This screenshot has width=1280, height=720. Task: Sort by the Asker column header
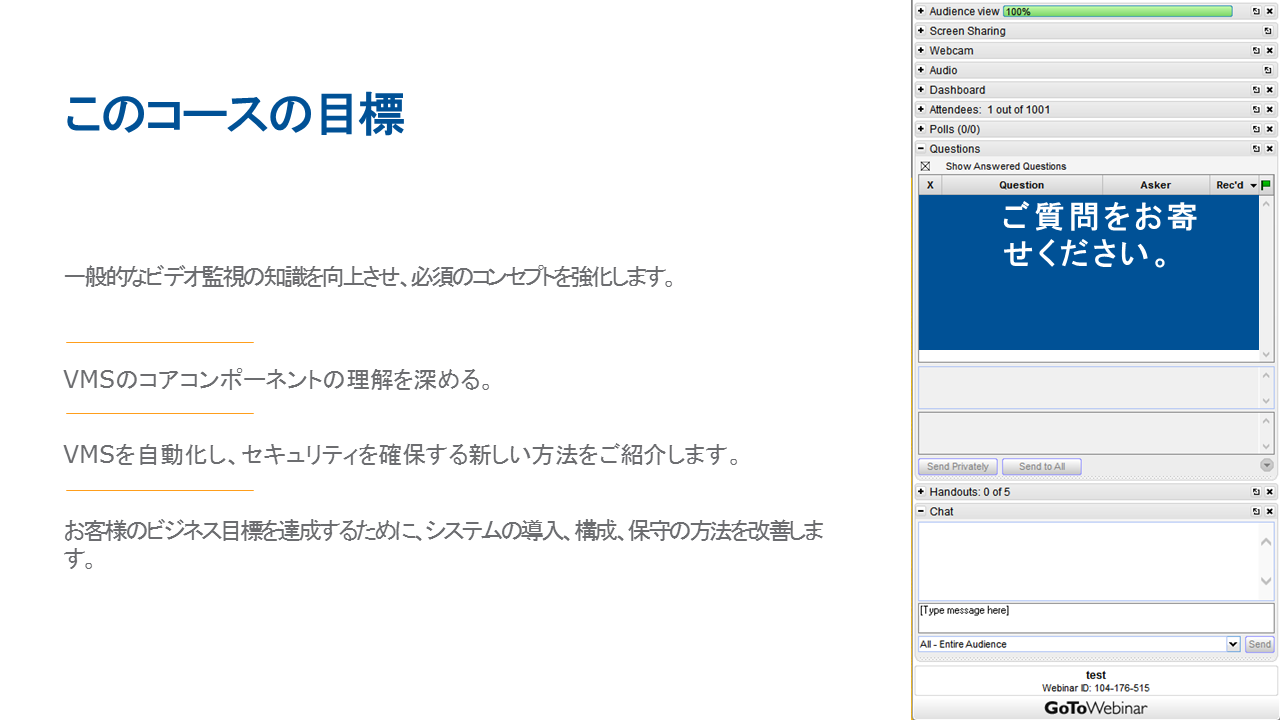(1155, 185)
